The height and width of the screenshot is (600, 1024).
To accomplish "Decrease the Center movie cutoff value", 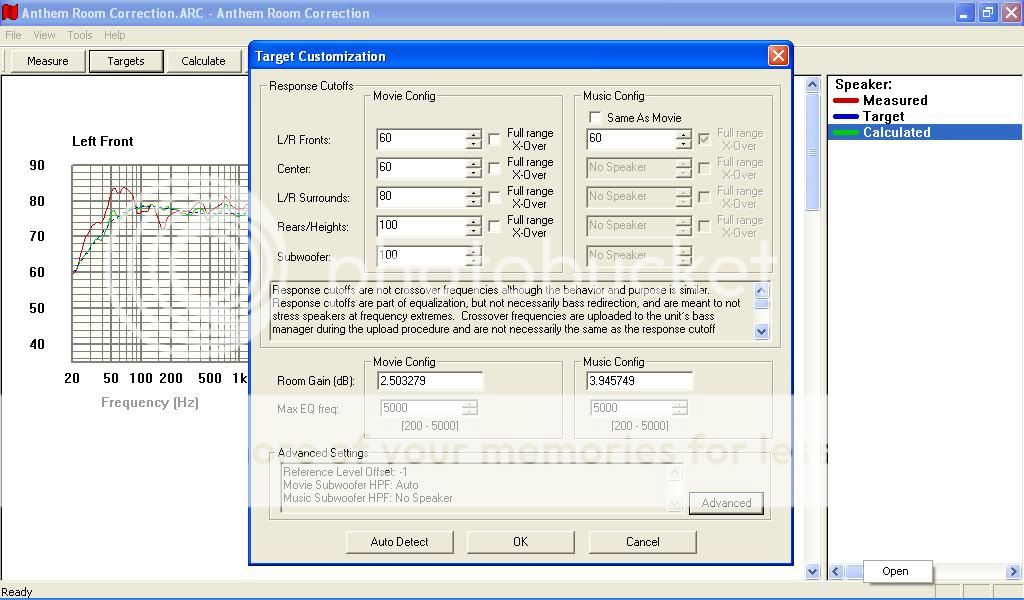I will 474,173.
